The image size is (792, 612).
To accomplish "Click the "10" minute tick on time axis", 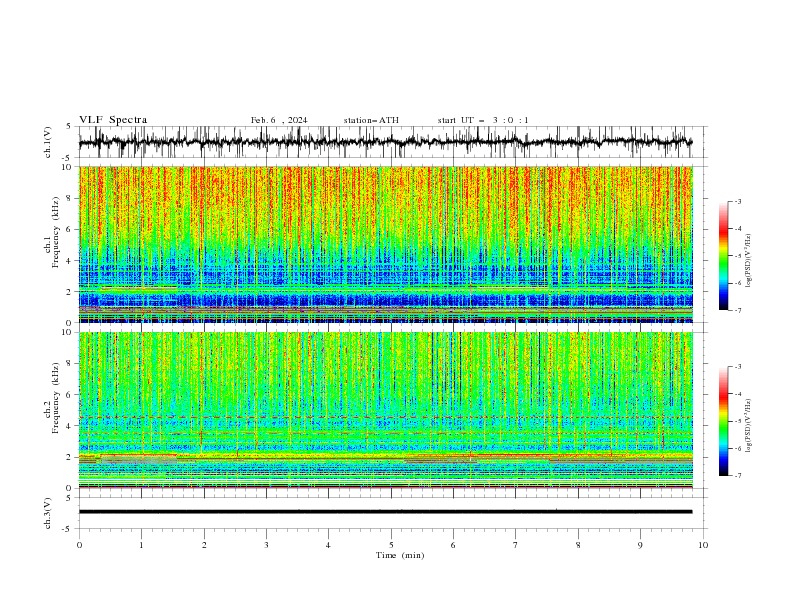I will point(703,545).
